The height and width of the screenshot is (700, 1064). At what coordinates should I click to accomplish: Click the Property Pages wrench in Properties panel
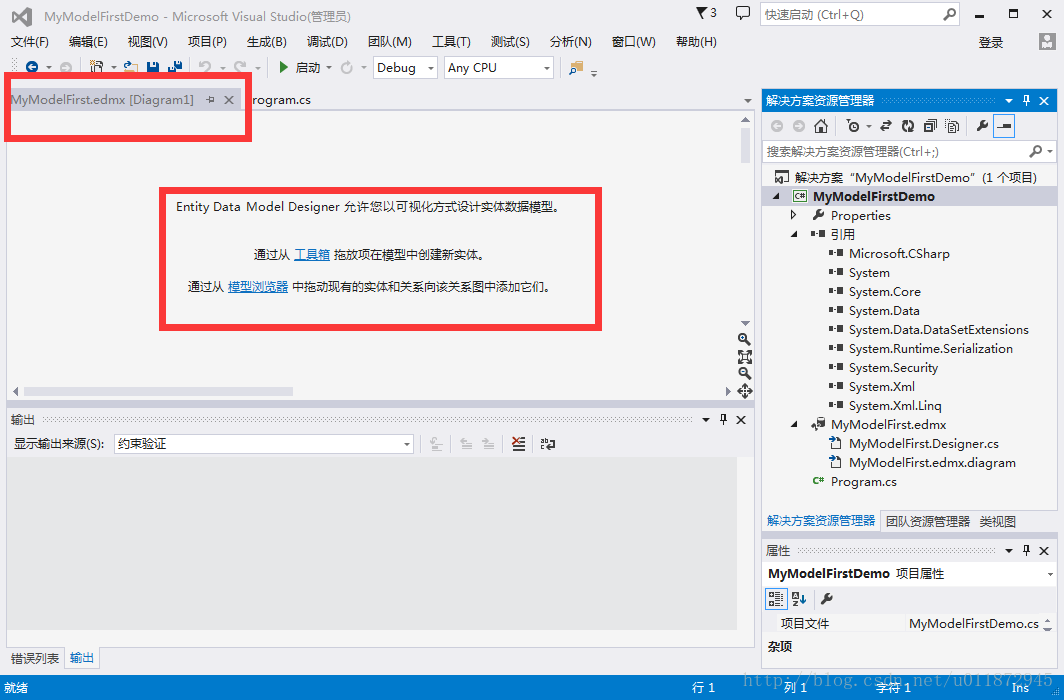pyautogui.click(x=826, y=599)
